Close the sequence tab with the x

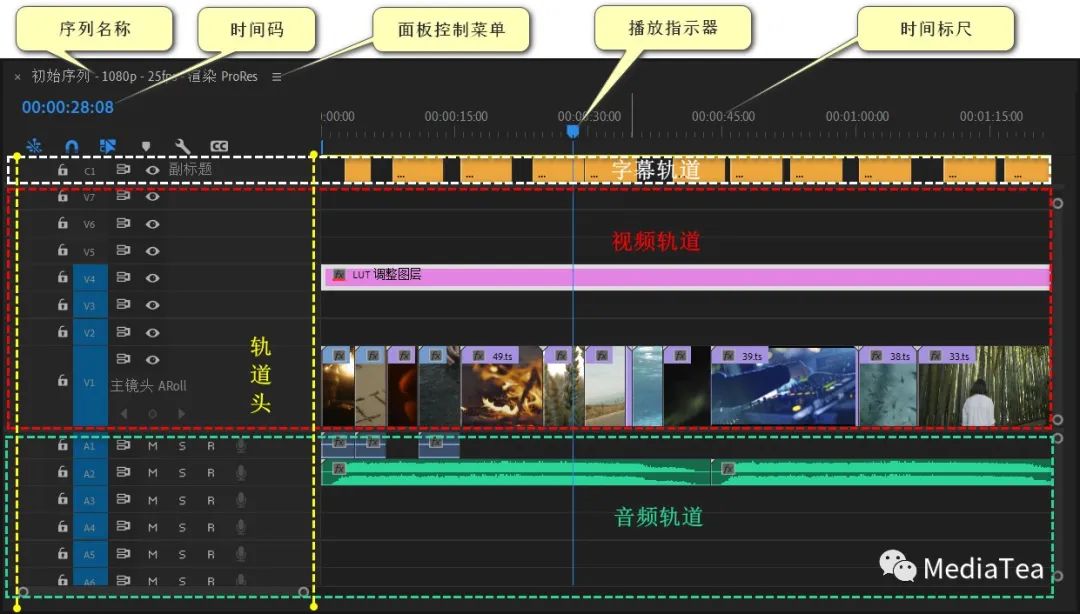tap(17, 76)
